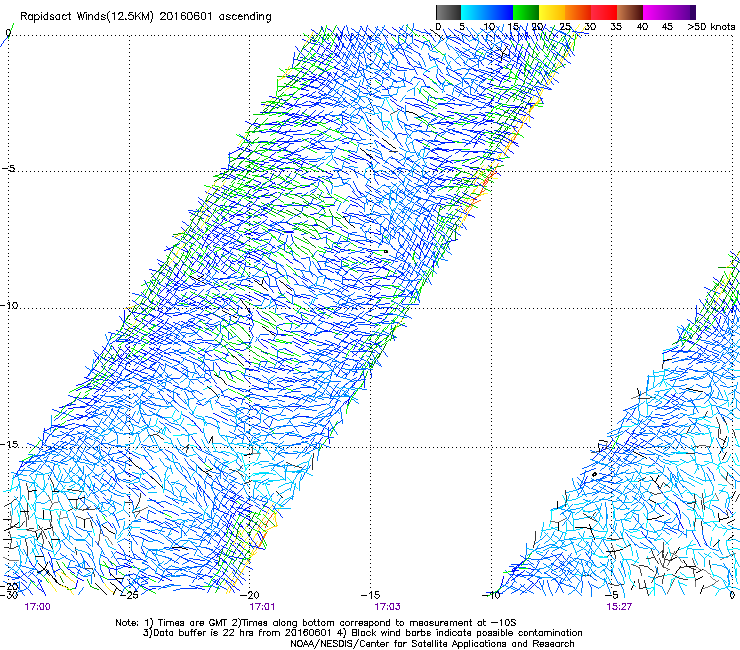Screen dimensions: 740x650
Task: Click the 'Rapidsact Winds(12.5KM) 20160601 ascending' title
Action: tap(146, 17)
